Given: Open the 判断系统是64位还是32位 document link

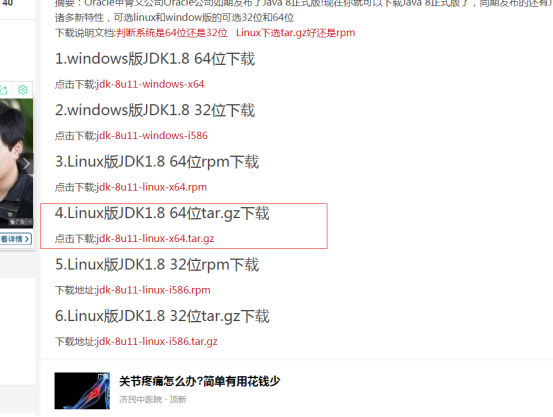Looking at the screenshot, I should (172, 33).
